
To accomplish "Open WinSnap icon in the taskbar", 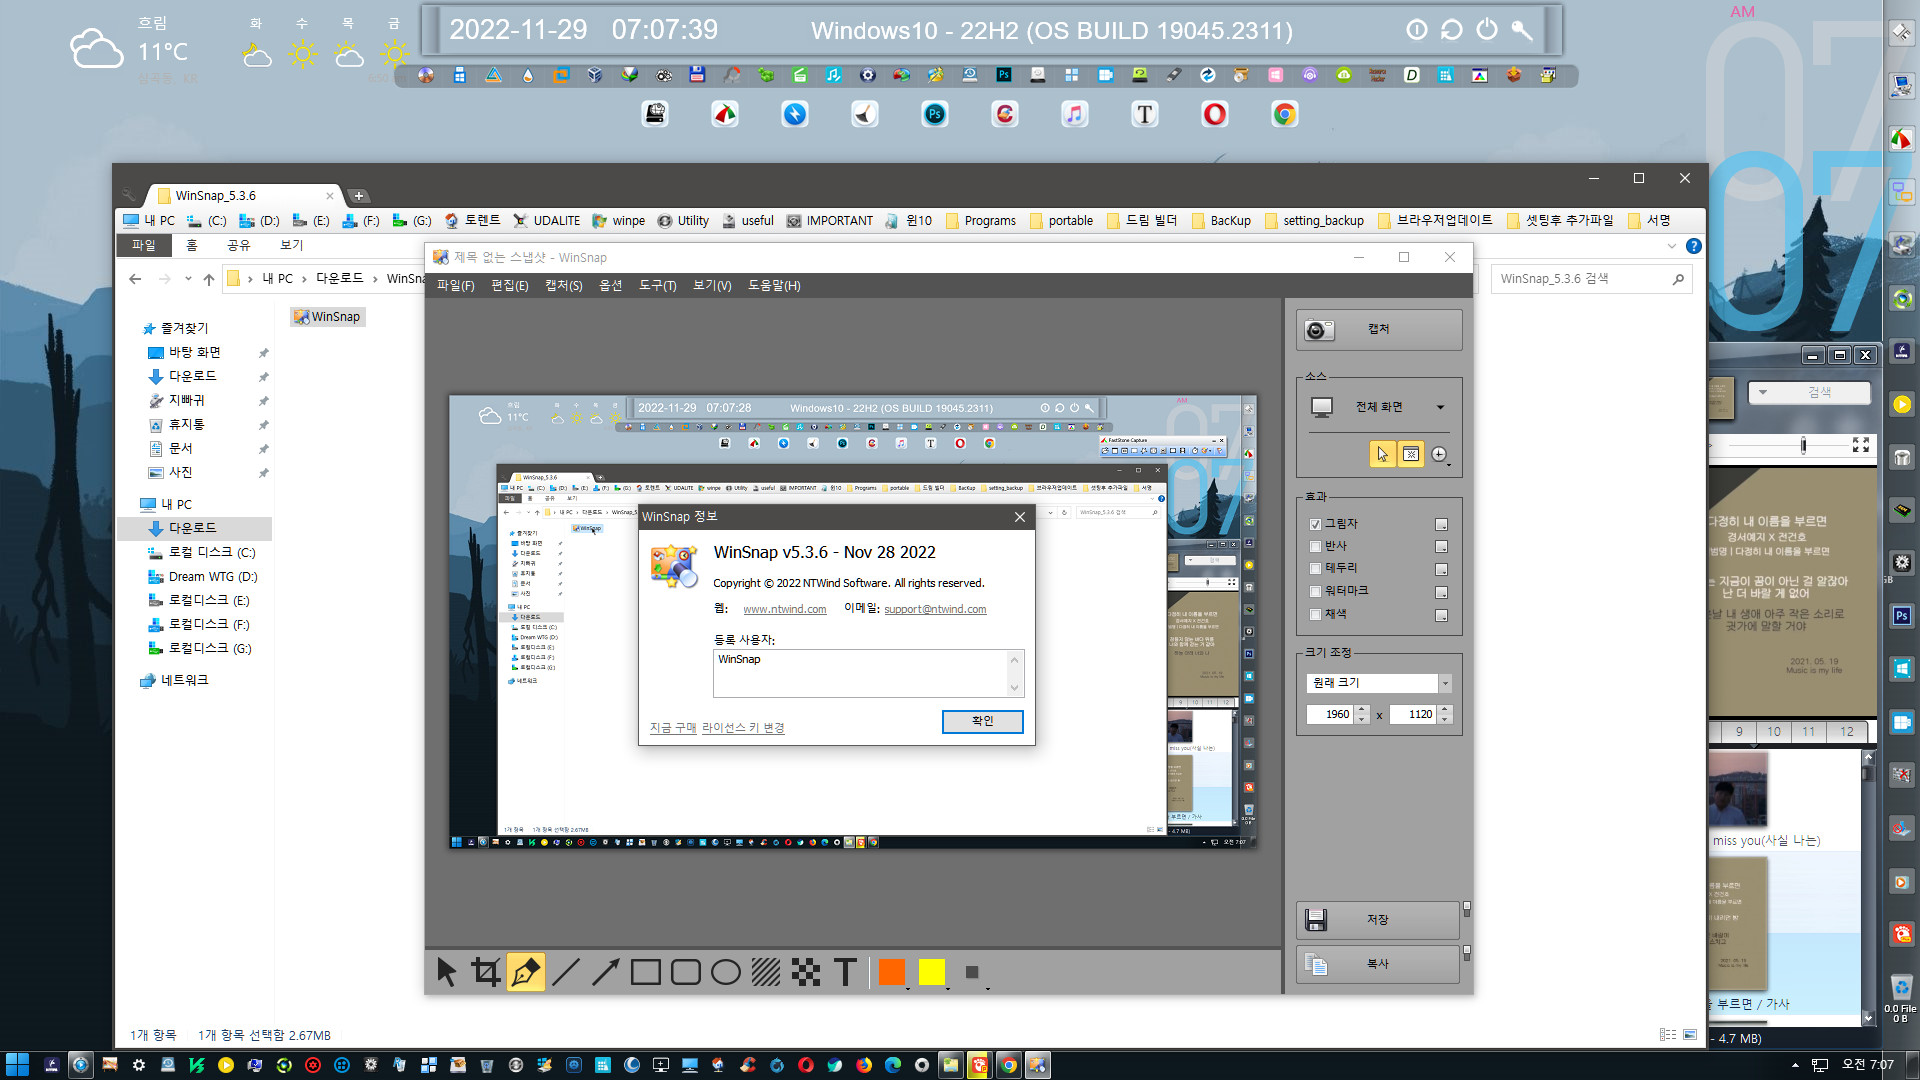I will [x=1038, y=1065].
